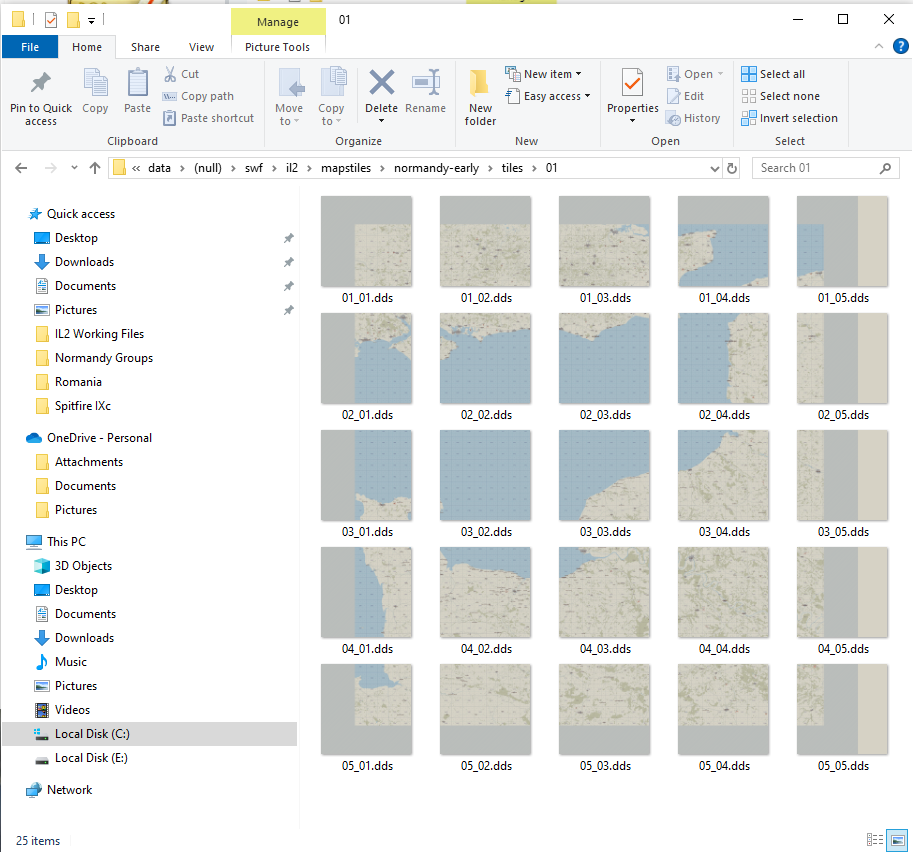Image resolution: width=913 pixels, height=852 pixels.
Task: Switch to large icons view in status bar
Action: tap(898, 840)
